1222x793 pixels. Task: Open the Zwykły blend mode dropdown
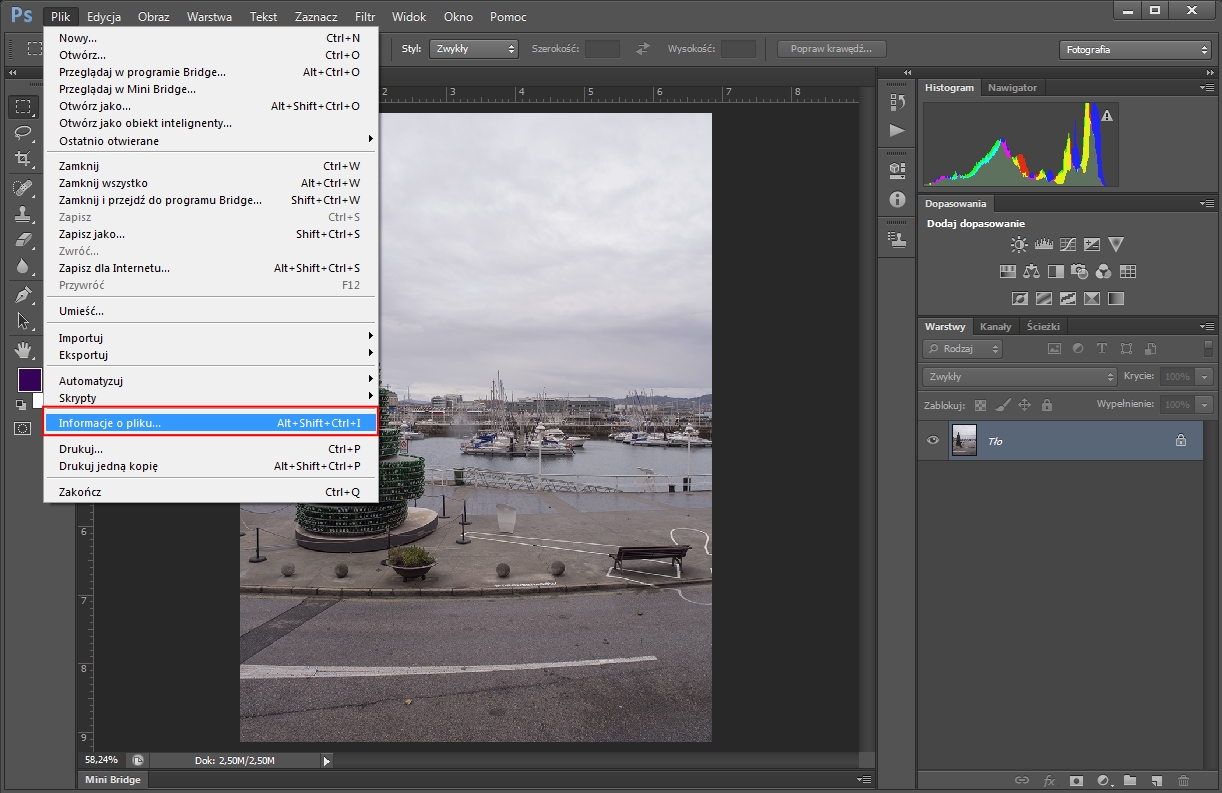click(x=1019, y=377)
